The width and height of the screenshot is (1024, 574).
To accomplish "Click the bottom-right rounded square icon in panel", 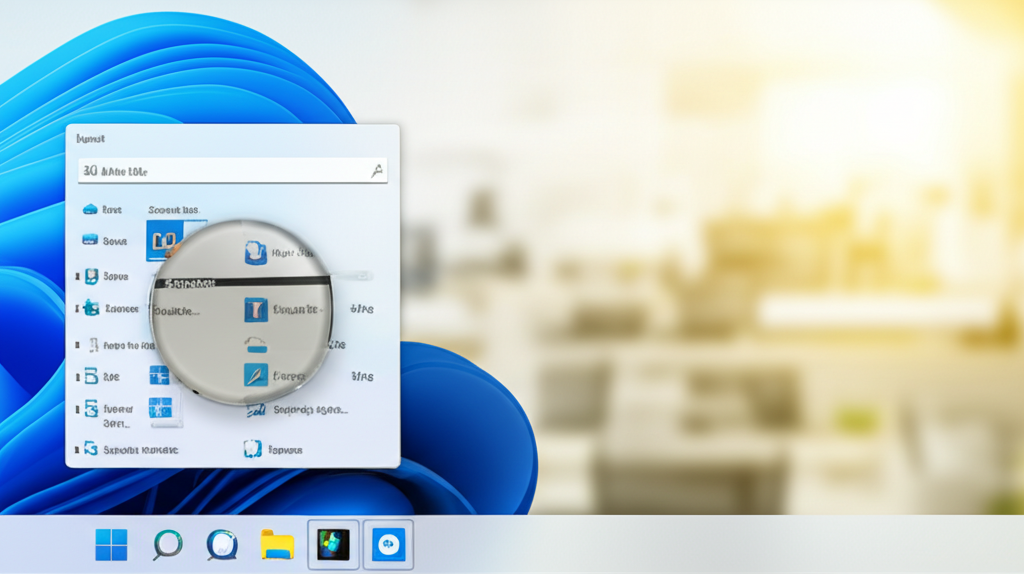I will pos(253,449).
